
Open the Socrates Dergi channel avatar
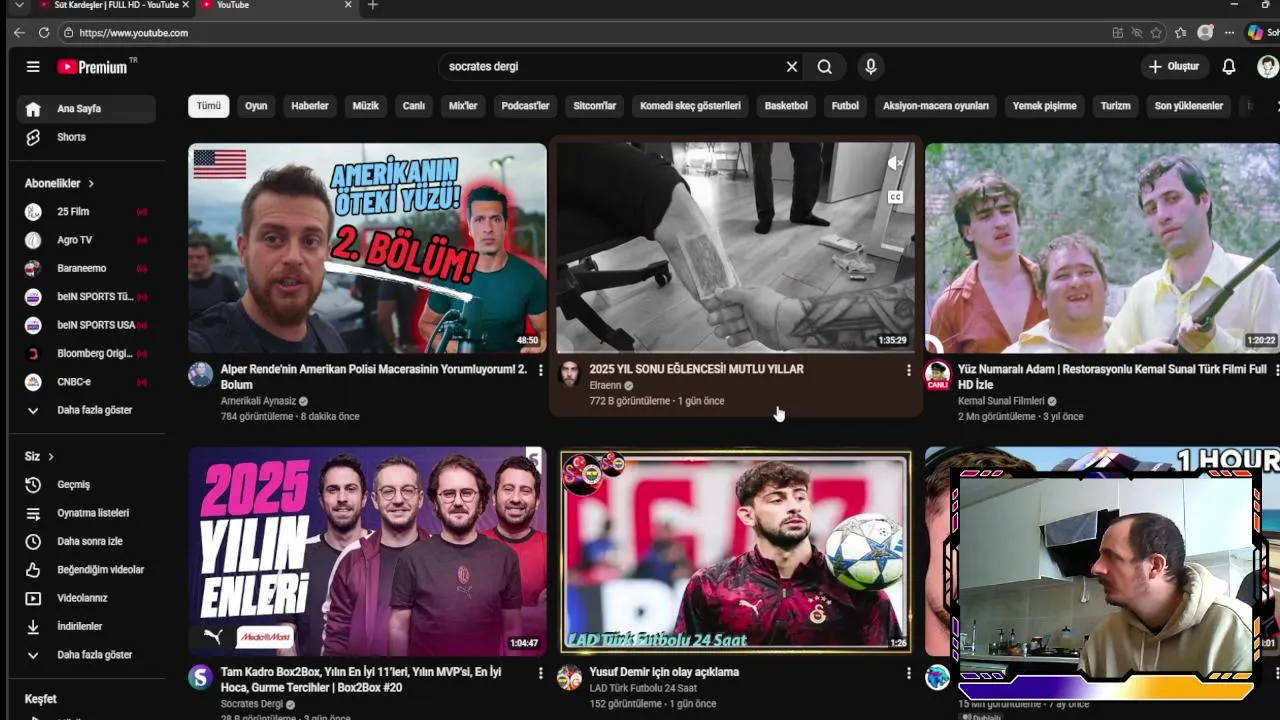201,678
